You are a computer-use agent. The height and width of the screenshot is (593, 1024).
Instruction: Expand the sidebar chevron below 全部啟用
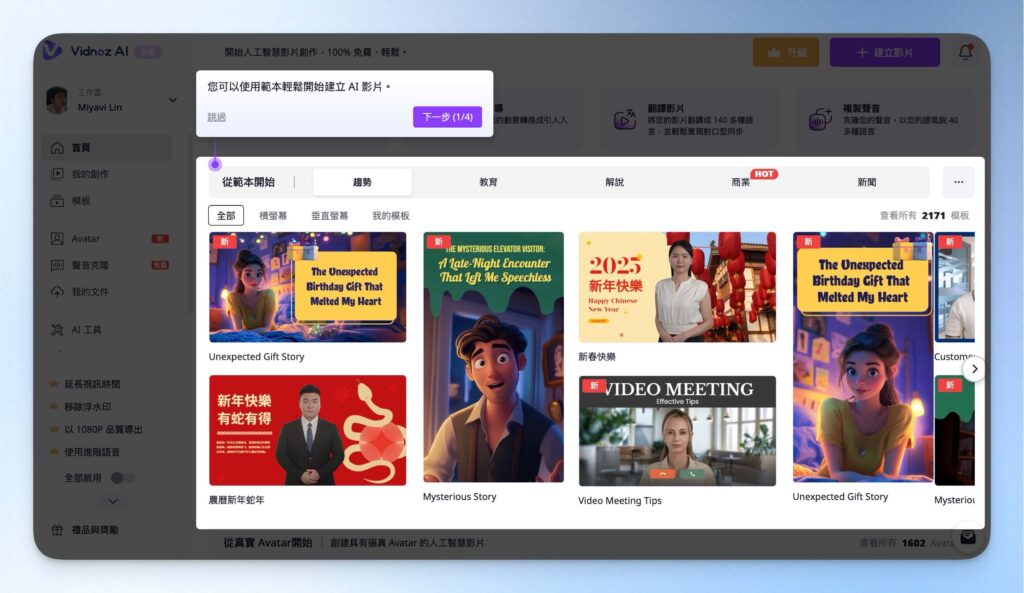pyautogui.click(x=113, y=501)
